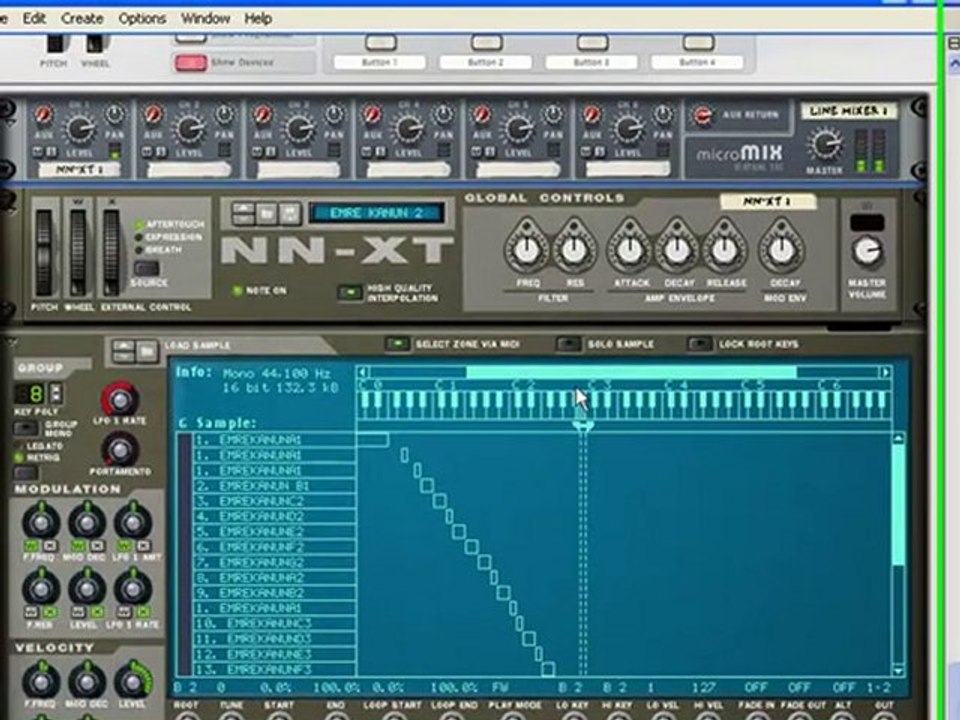
Task: Click Combinator Button 3
Action: tap(593, 43)
